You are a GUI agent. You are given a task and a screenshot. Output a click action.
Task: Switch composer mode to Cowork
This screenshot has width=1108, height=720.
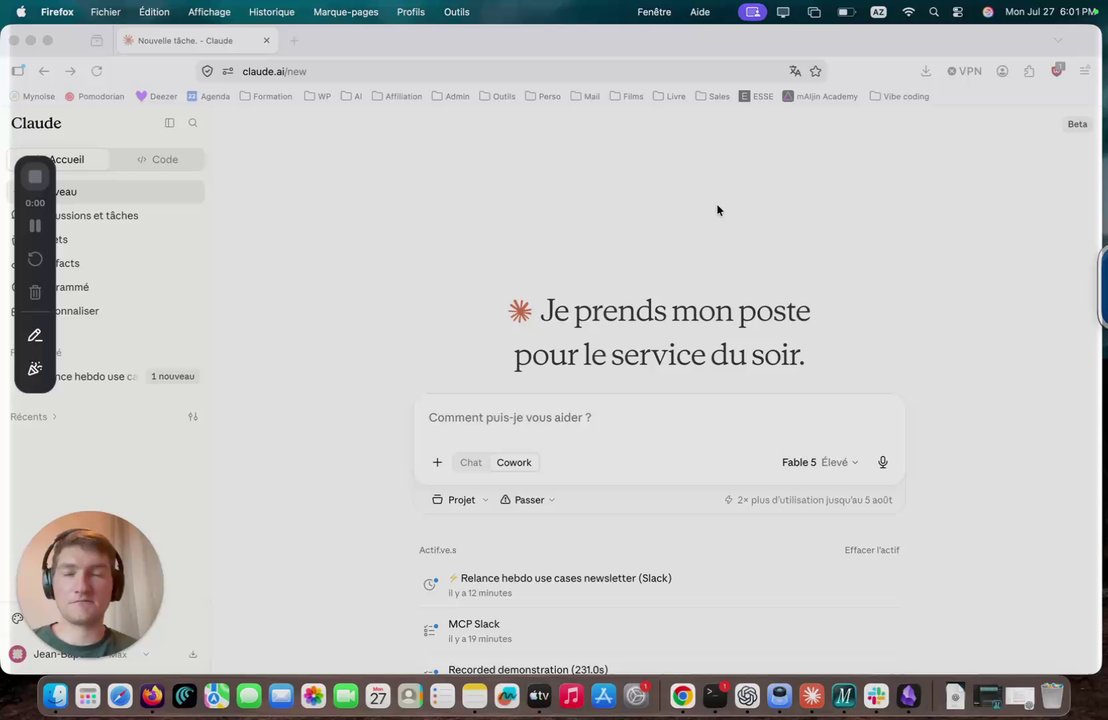(x=514, y=462)
